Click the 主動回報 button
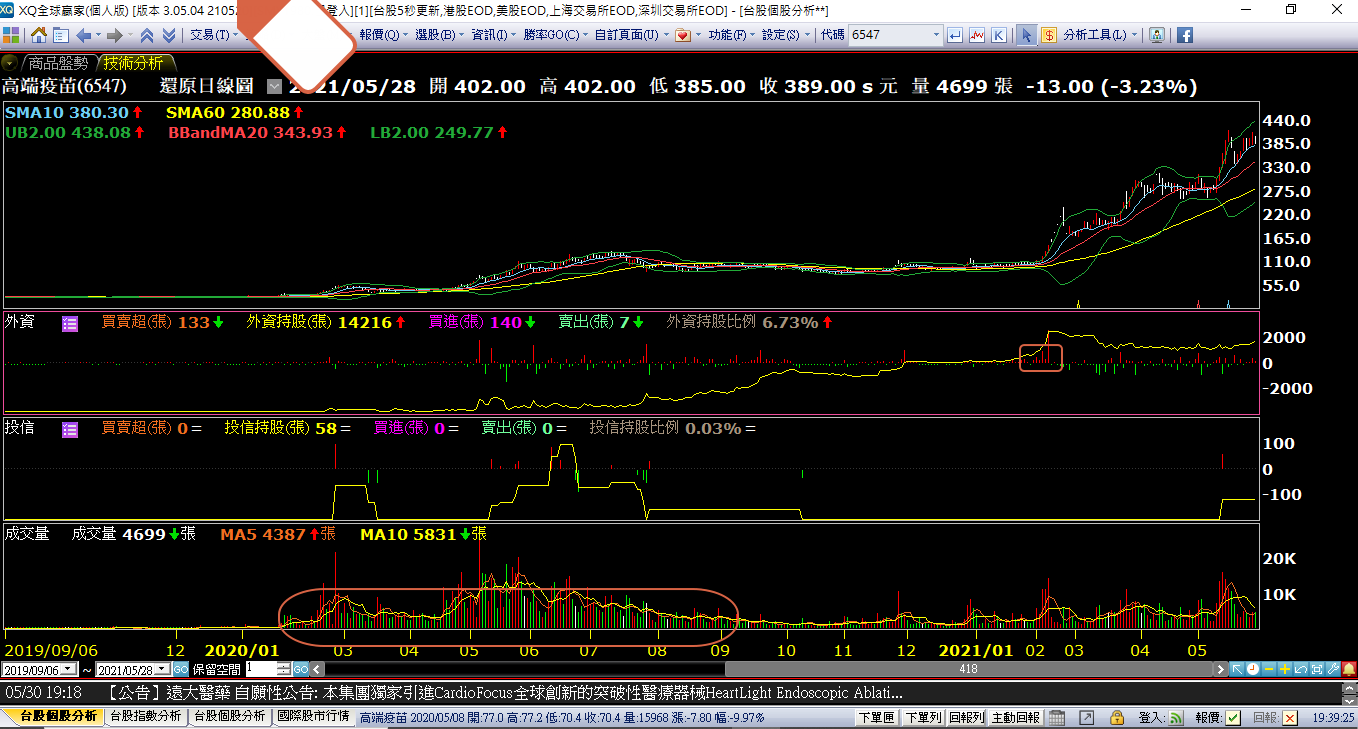1358x729 pixels. click(x=1015, y=717)
